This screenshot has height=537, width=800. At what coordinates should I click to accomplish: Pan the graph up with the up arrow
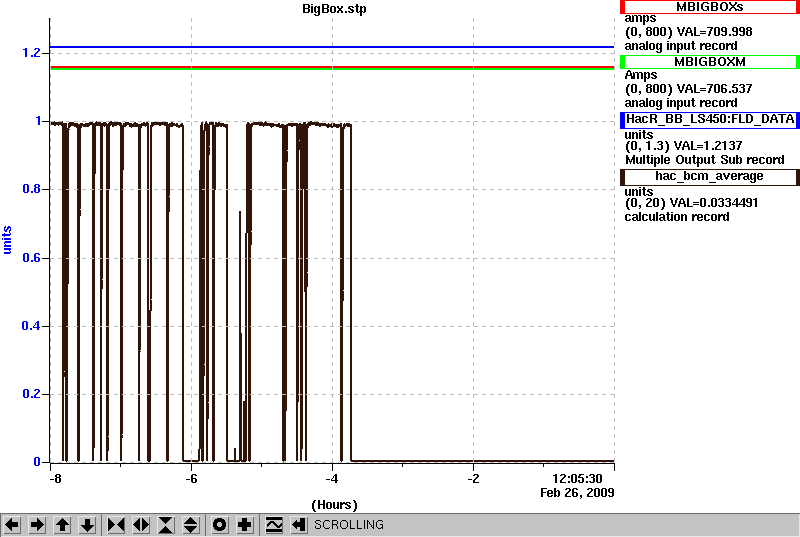coord(62,525)
